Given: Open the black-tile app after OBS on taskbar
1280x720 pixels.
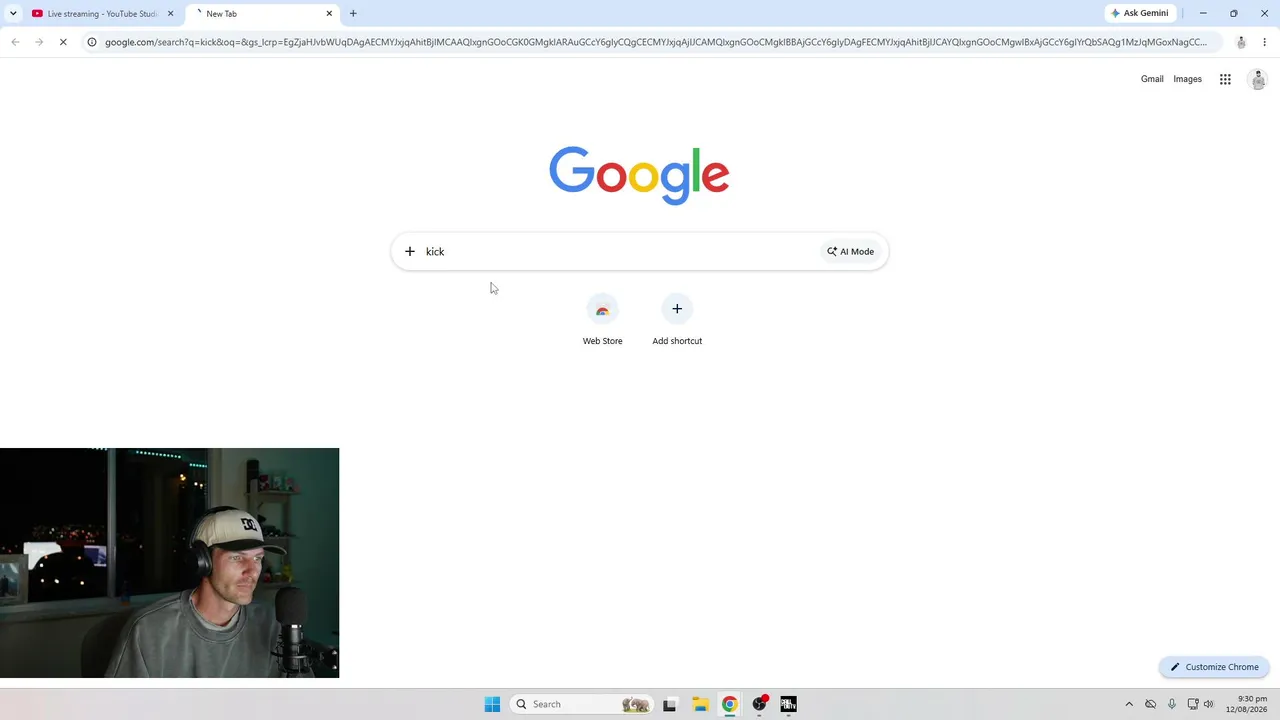Looking at the screenshot, I should point(788,704).
